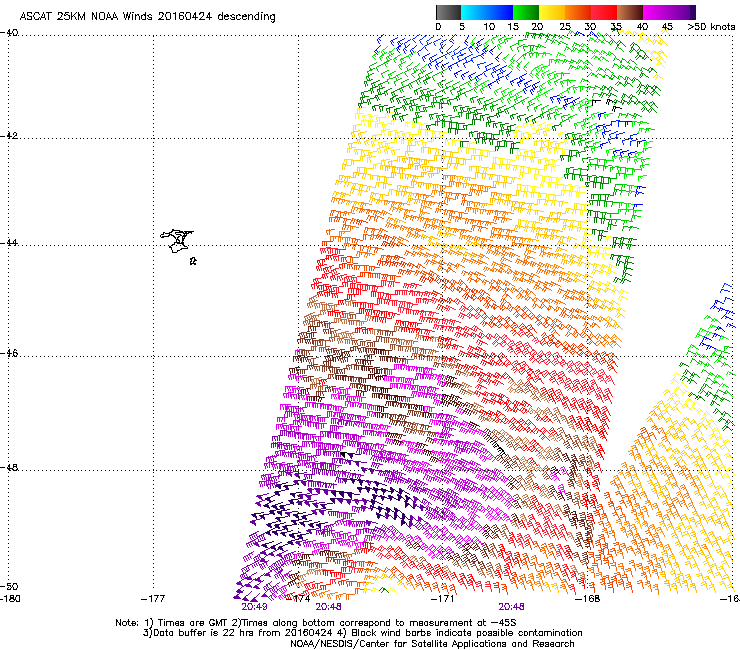Screen dimensions: 740x650
Task: Click the '20:48' time label beside -174
Action: tap(328, 607)
